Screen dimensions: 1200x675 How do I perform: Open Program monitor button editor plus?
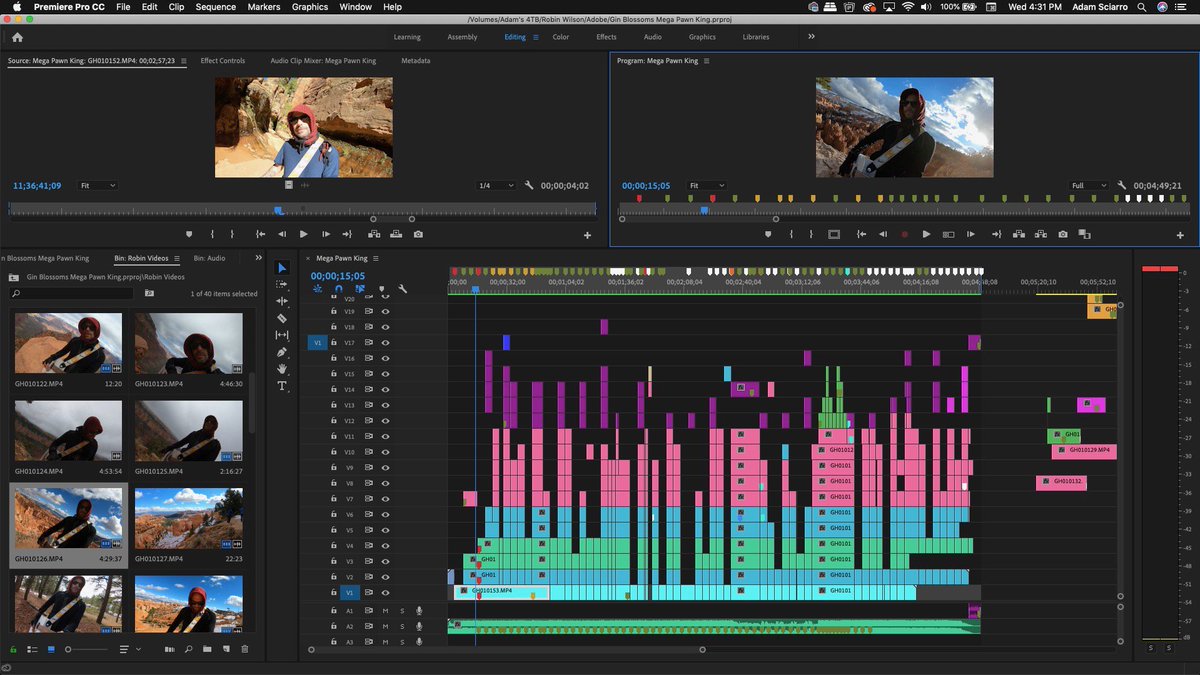pyautogui.click(x=1181, y=235)
